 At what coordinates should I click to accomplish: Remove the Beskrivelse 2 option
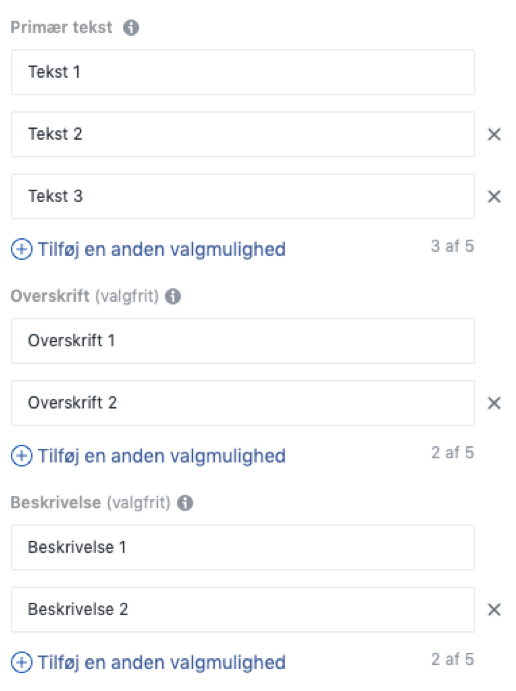494,609
